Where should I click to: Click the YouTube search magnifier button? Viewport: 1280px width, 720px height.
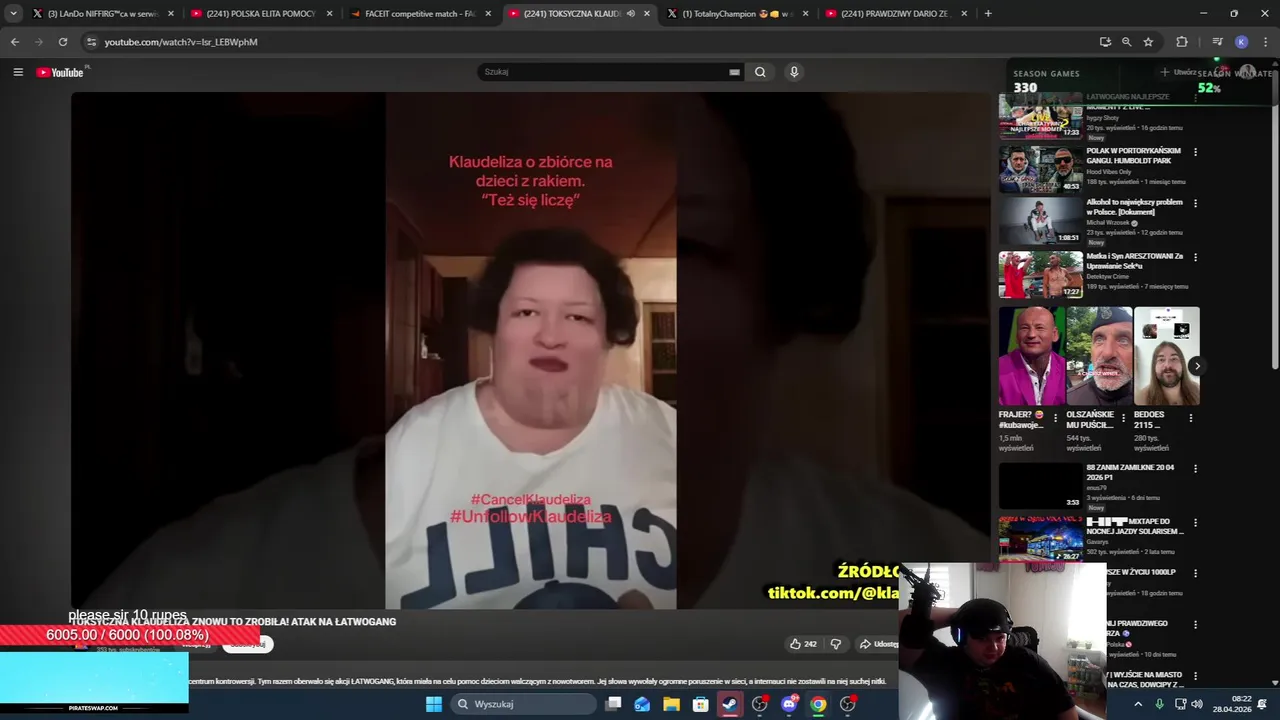point(760,72)
